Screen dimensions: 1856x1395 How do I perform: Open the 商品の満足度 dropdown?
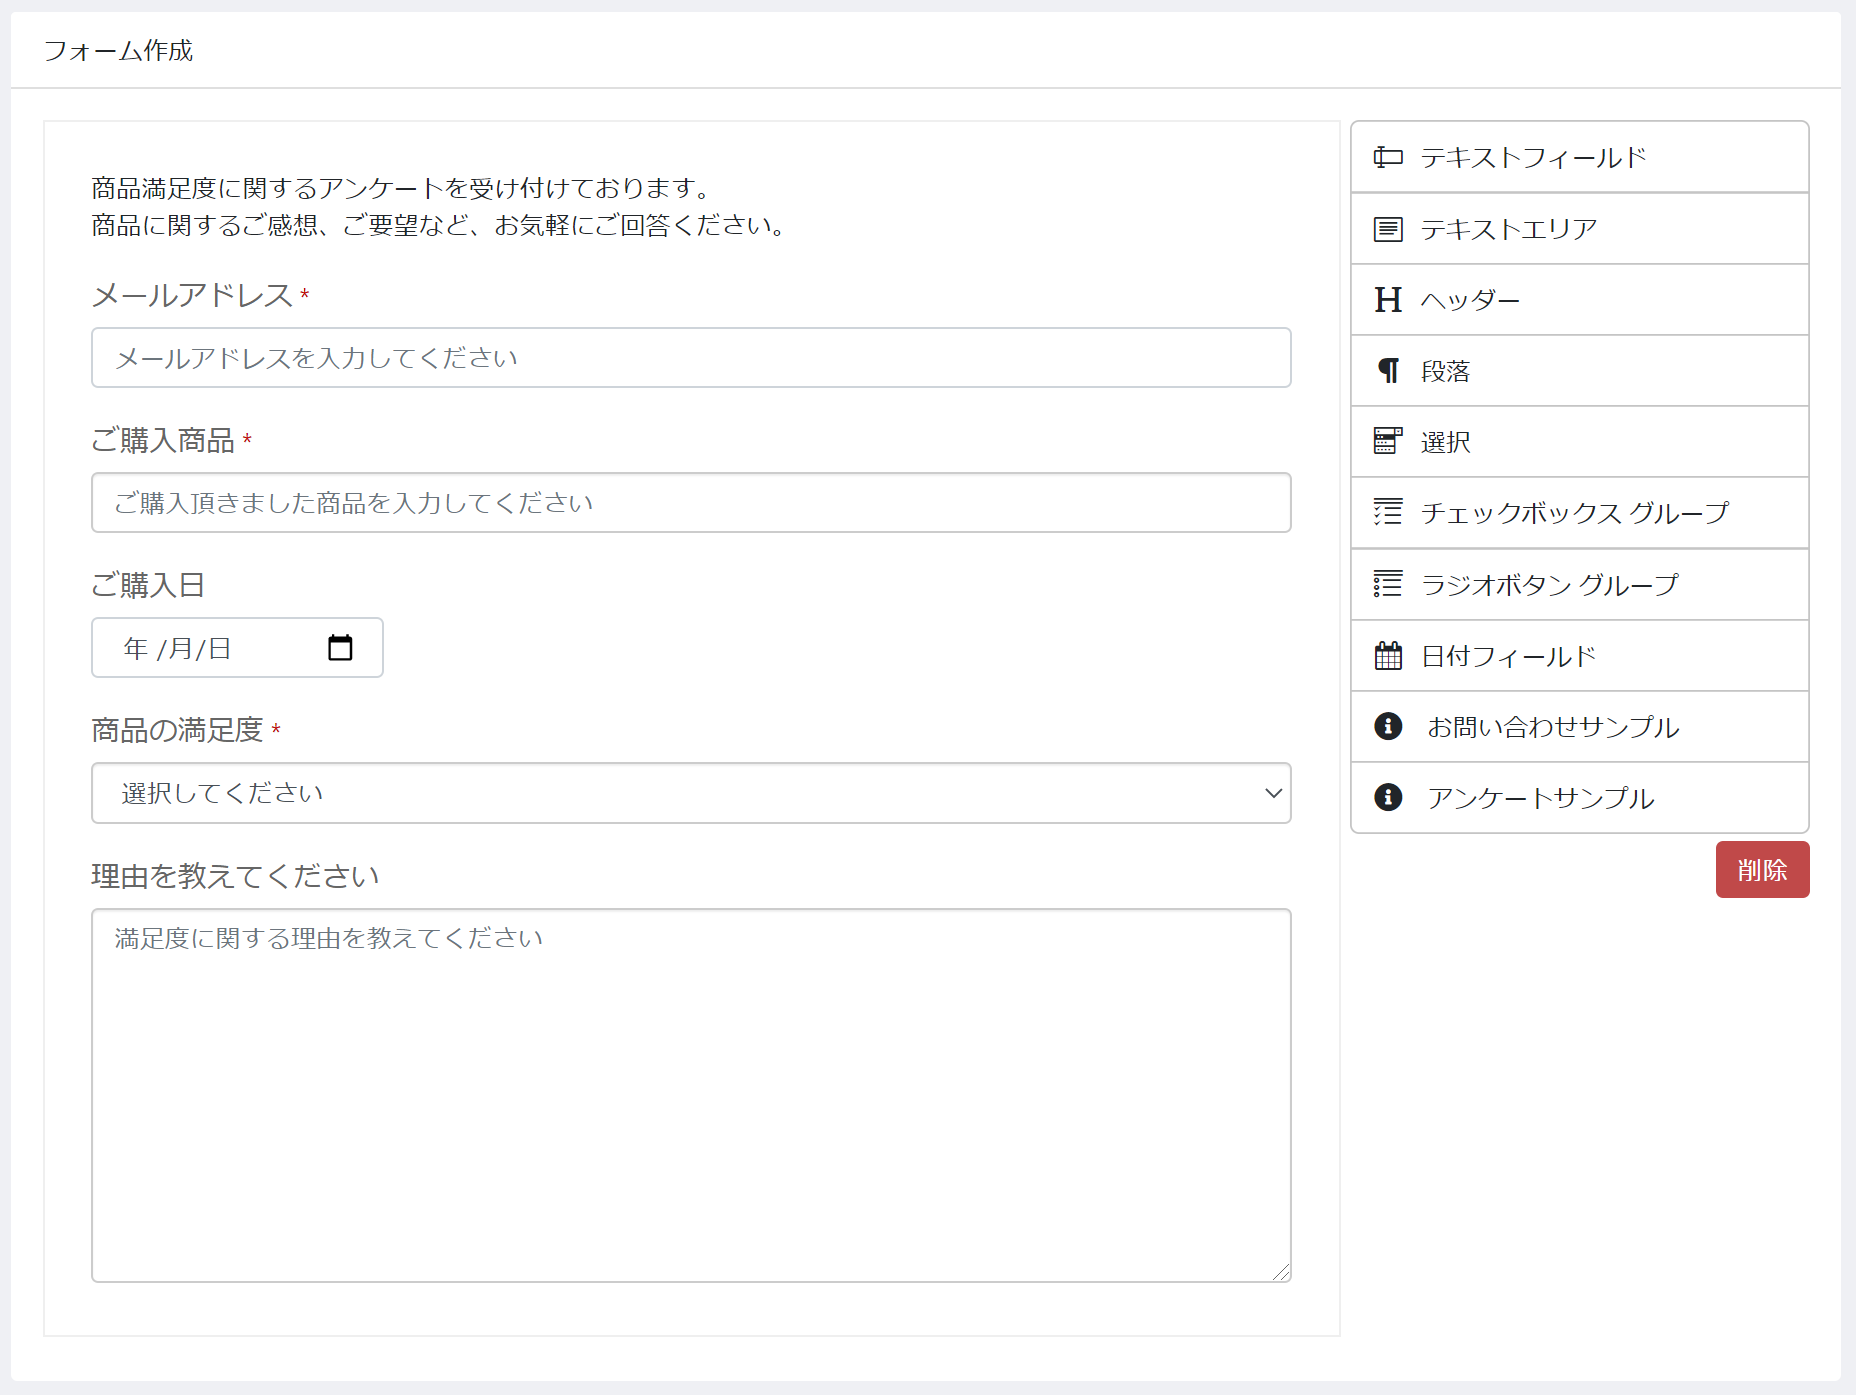[x=691, y=793]
